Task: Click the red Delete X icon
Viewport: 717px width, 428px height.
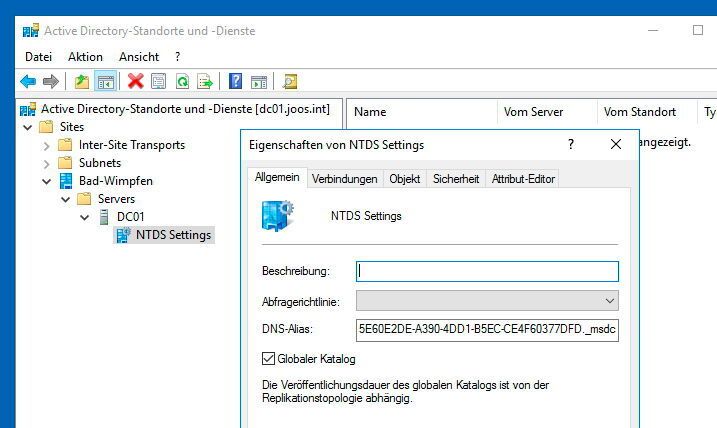Action: 135,81
